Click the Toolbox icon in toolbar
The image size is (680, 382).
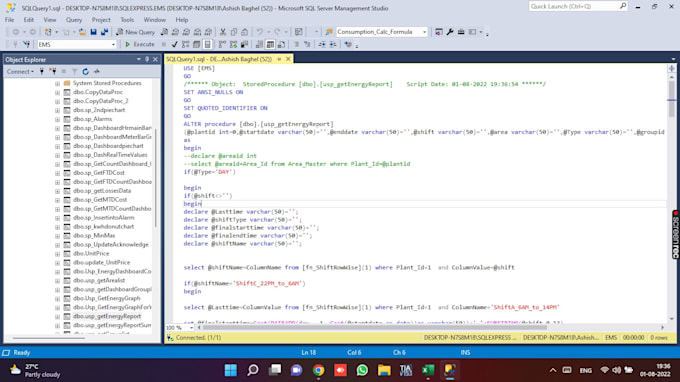pos(461,32)
